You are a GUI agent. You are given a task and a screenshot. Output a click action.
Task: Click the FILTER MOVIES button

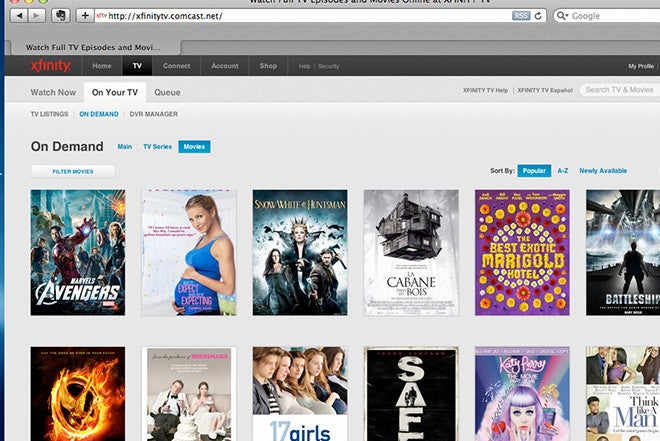[73, 171]
